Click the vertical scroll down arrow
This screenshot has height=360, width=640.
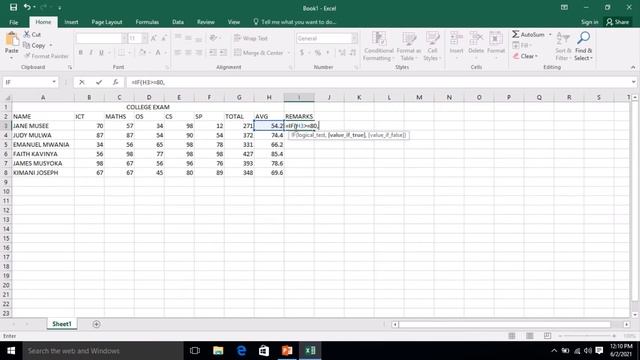tap(635, 314)
